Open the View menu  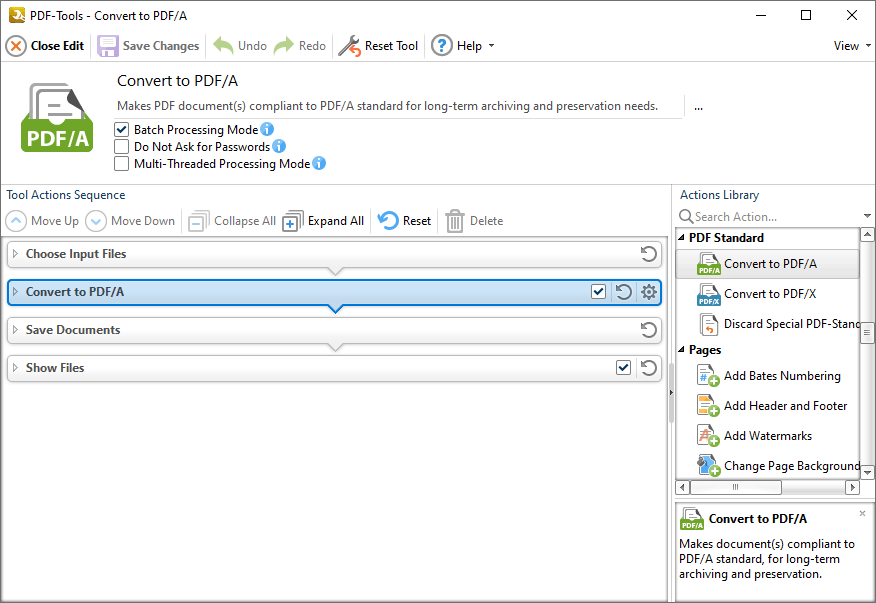point(852,46)
